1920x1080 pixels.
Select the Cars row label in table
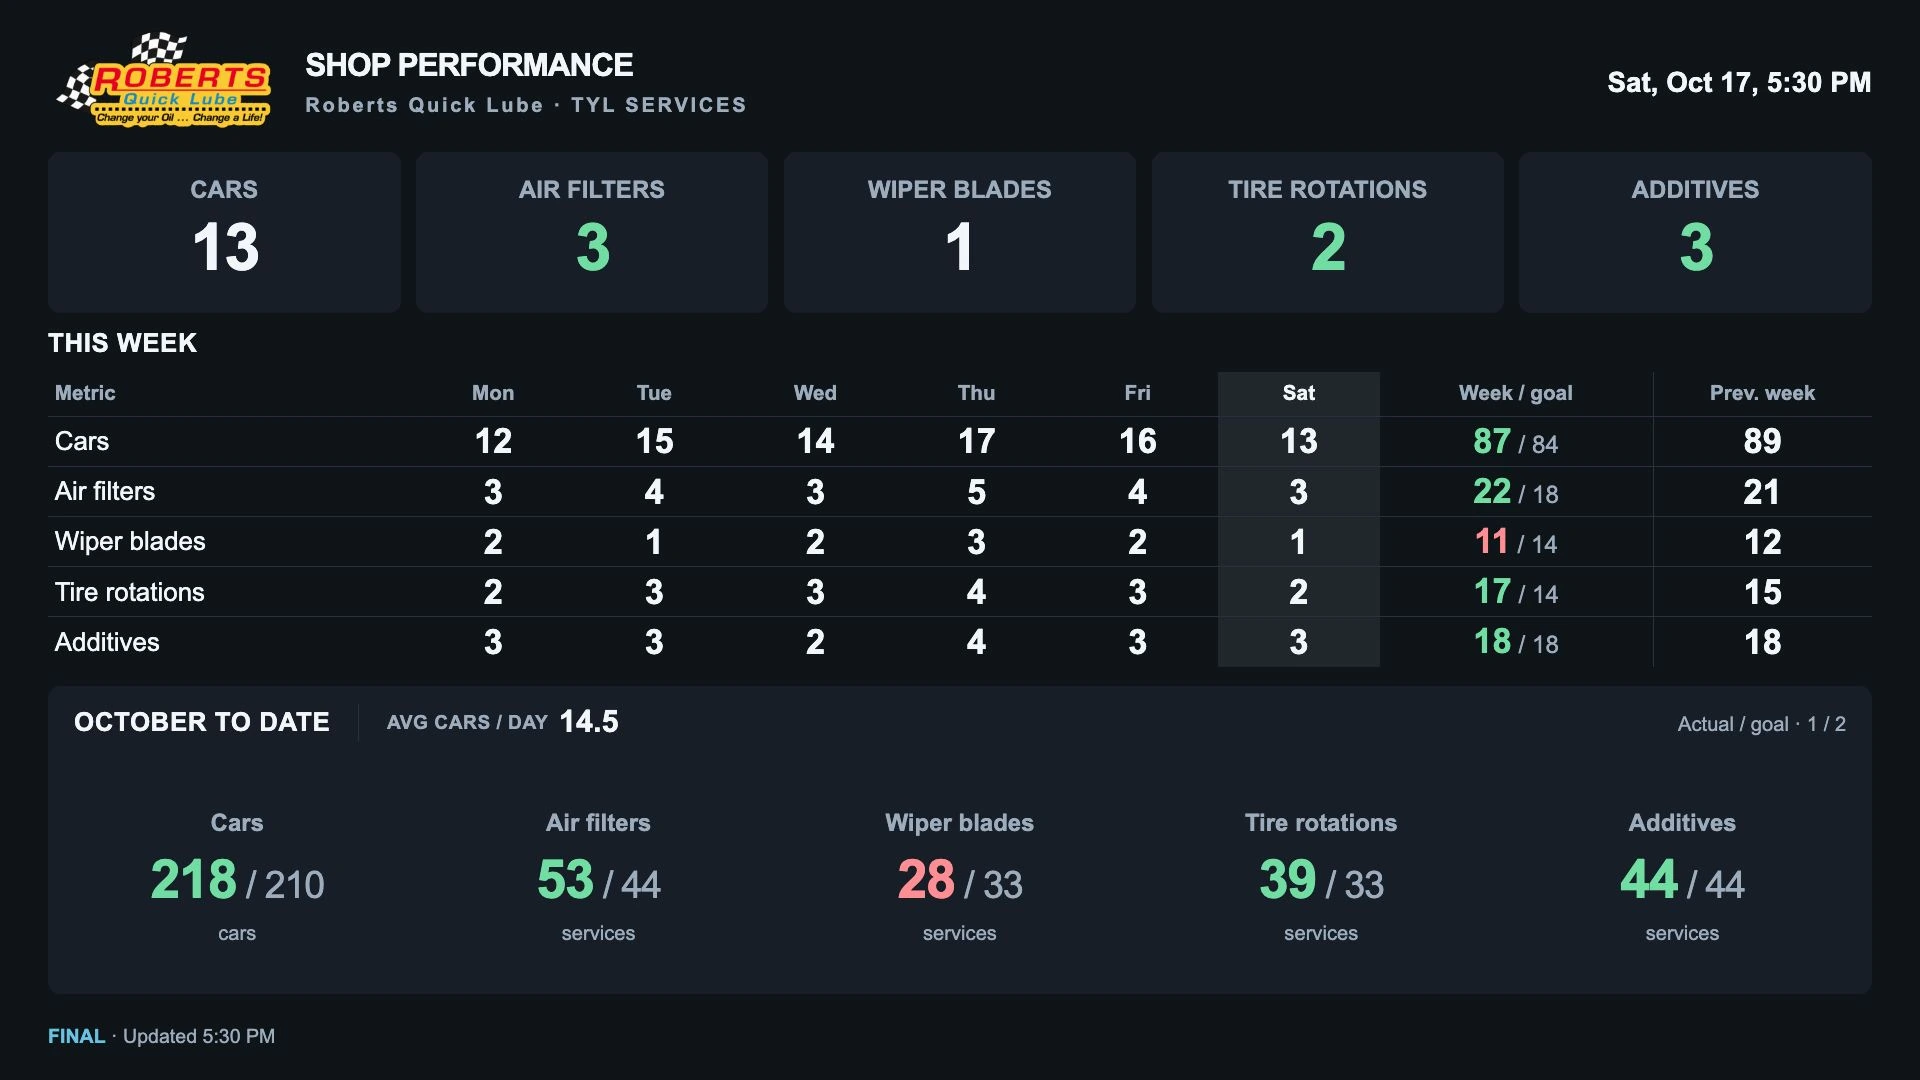pos(82,441)
